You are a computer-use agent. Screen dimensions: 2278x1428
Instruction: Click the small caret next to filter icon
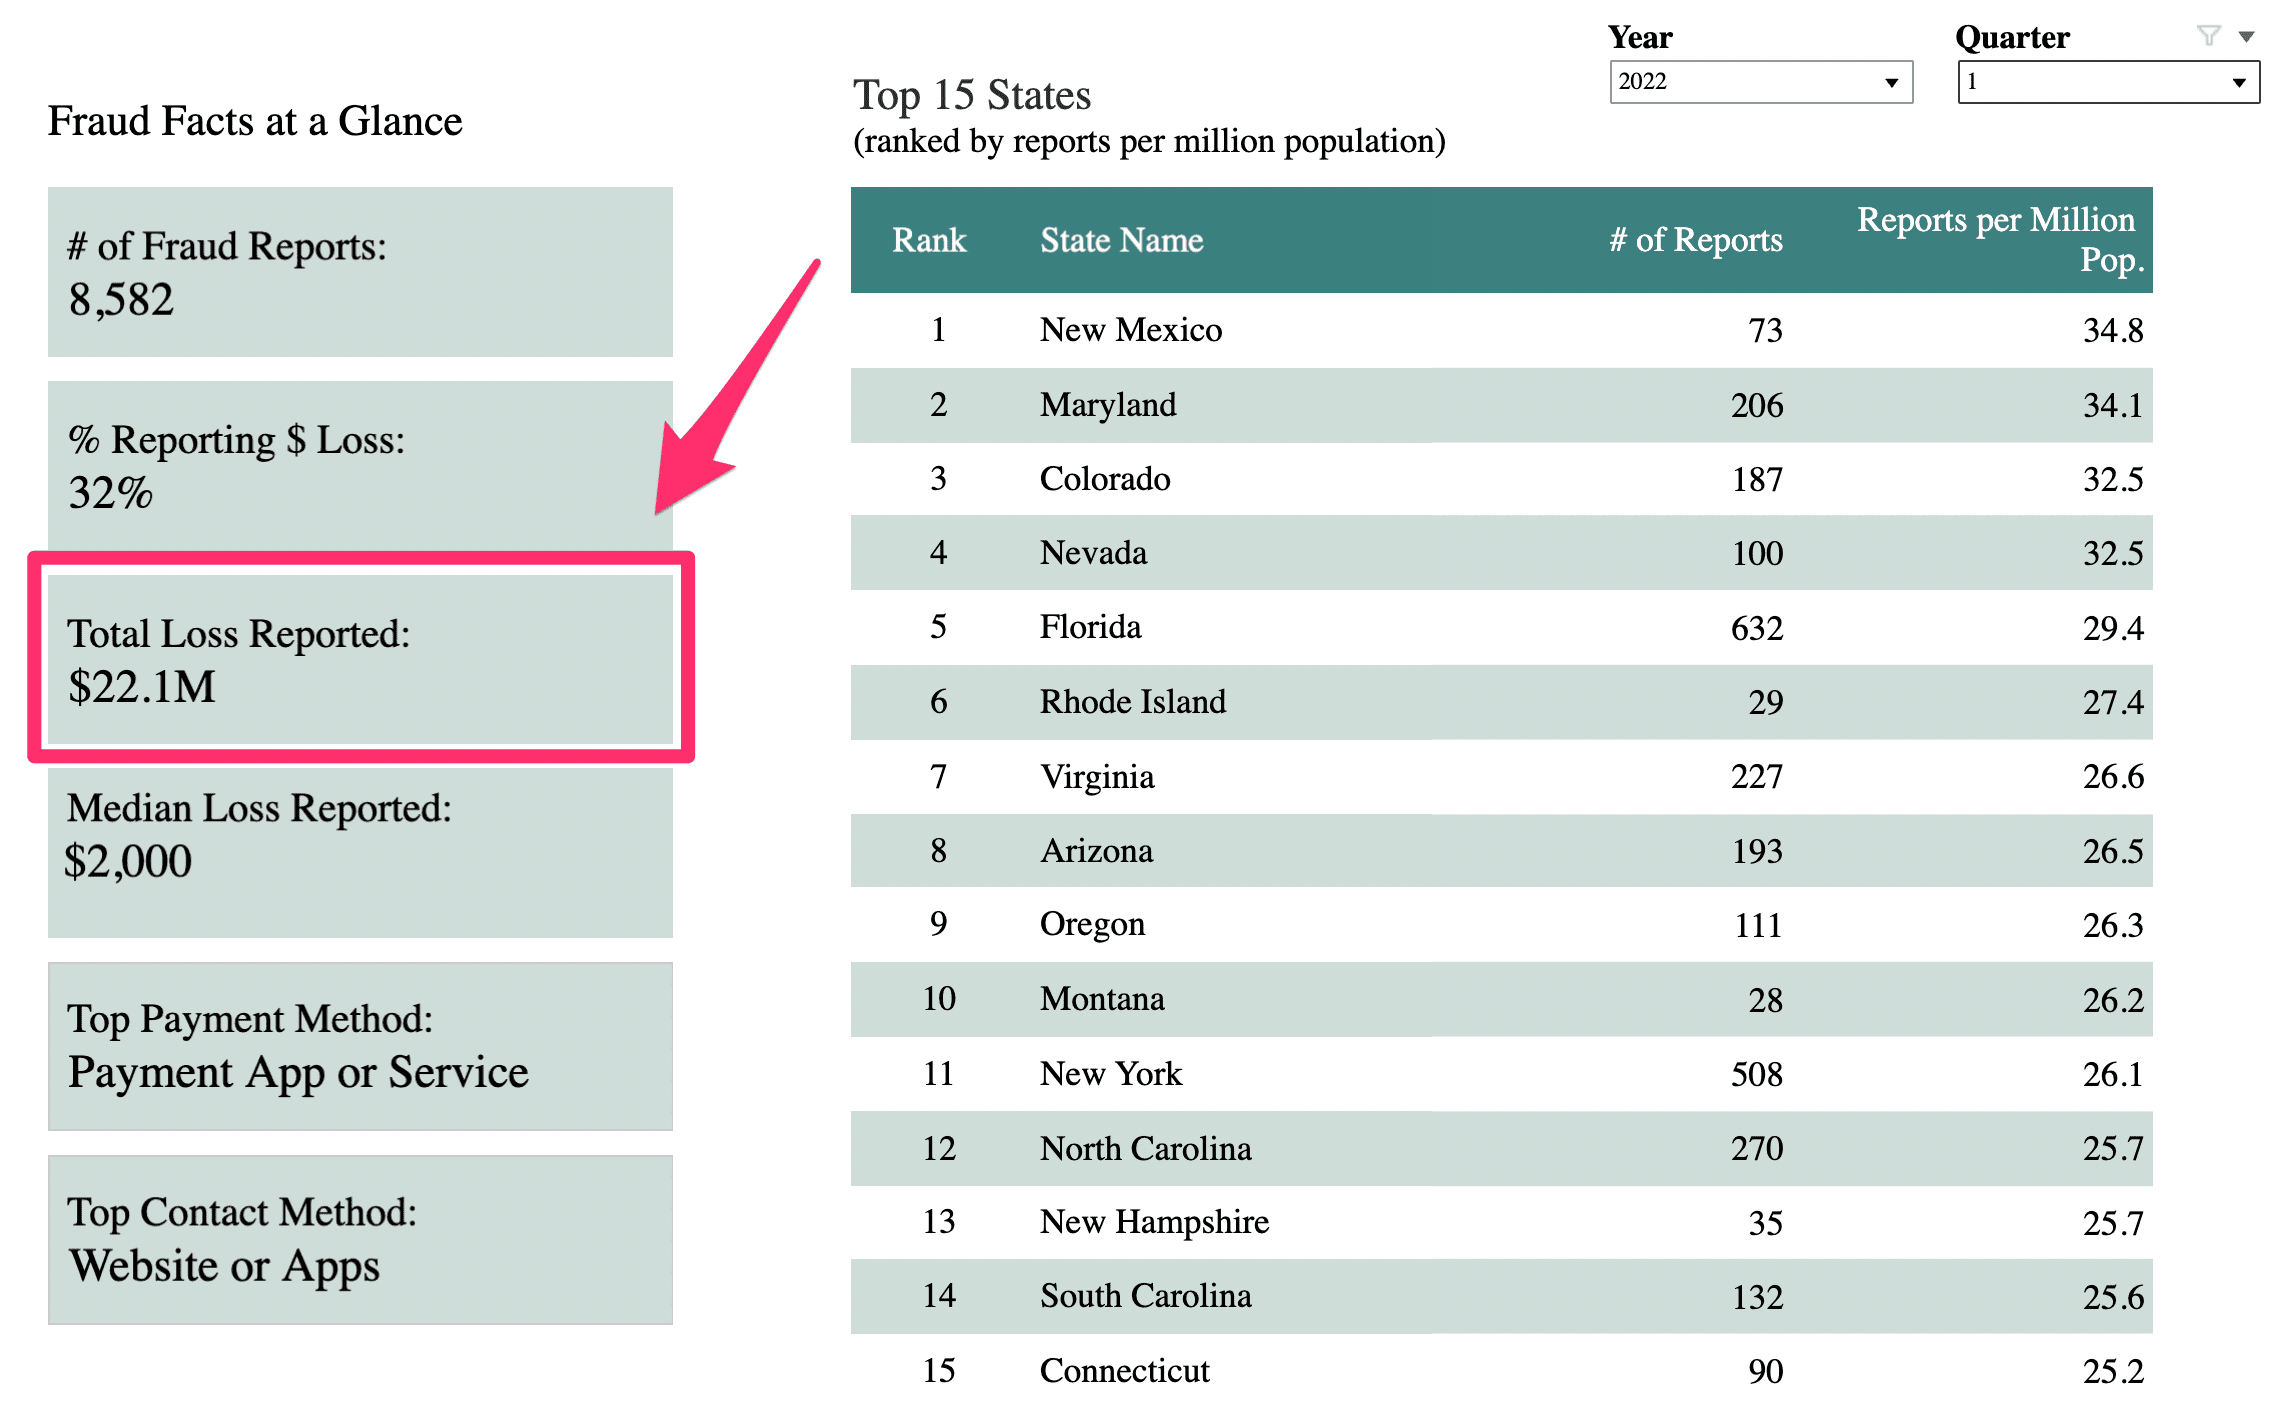[x=2246, y=37]
